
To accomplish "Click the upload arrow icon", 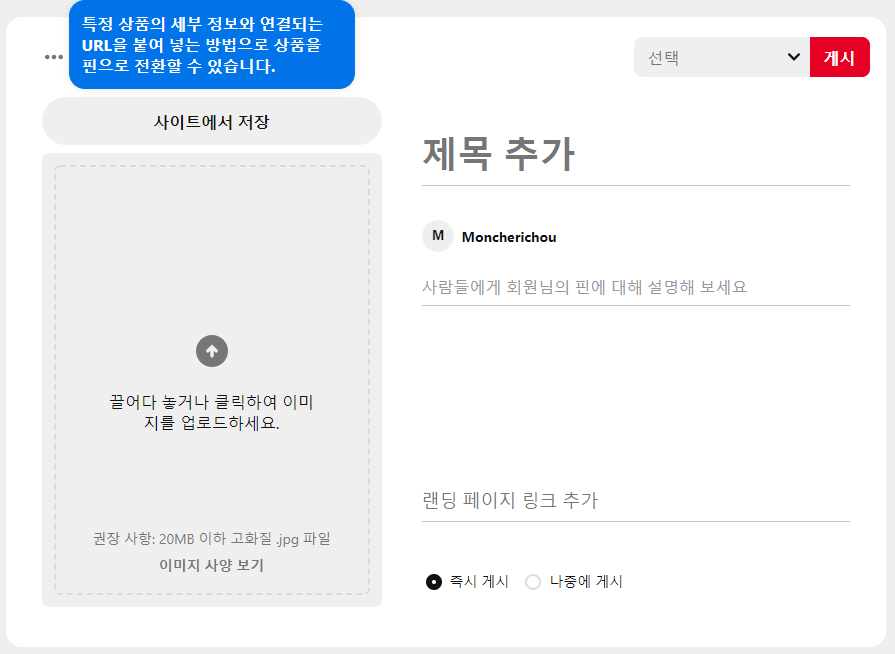I will pos(212,351).
